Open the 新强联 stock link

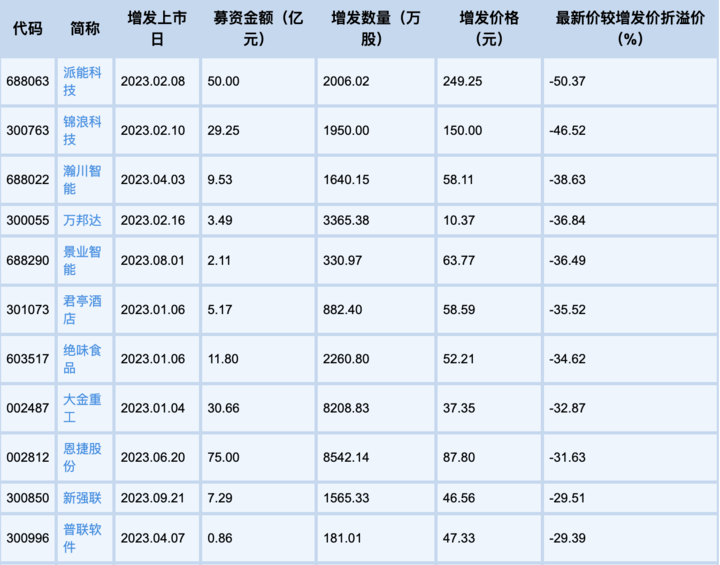(82, 498)
